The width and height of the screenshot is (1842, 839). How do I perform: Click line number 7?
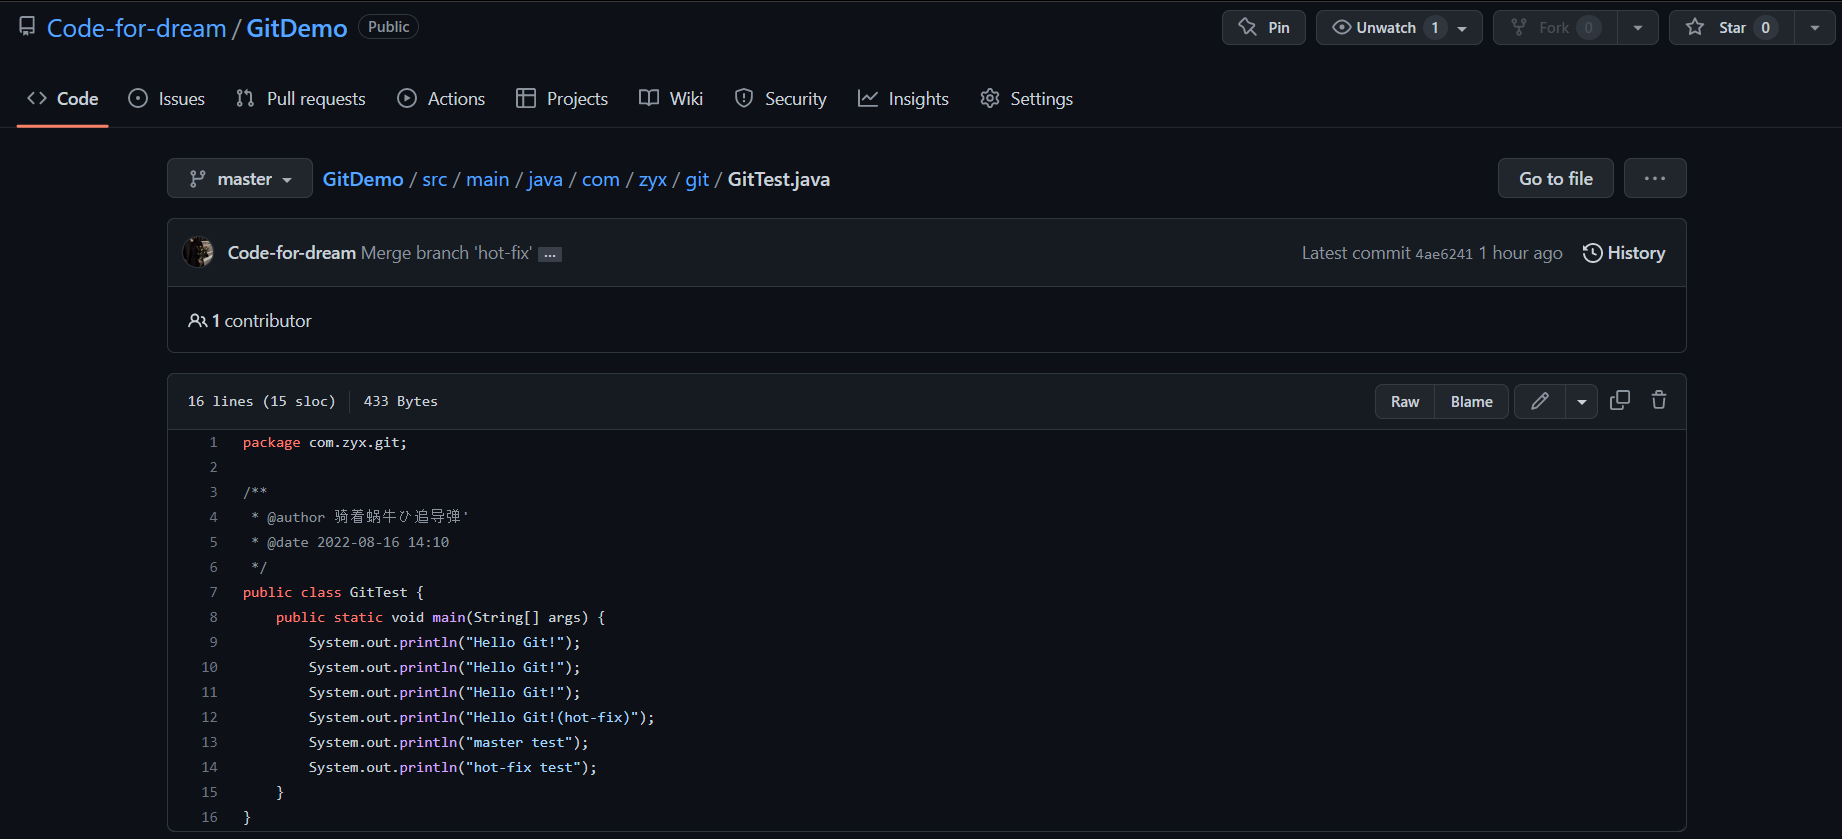coord(213,592)
